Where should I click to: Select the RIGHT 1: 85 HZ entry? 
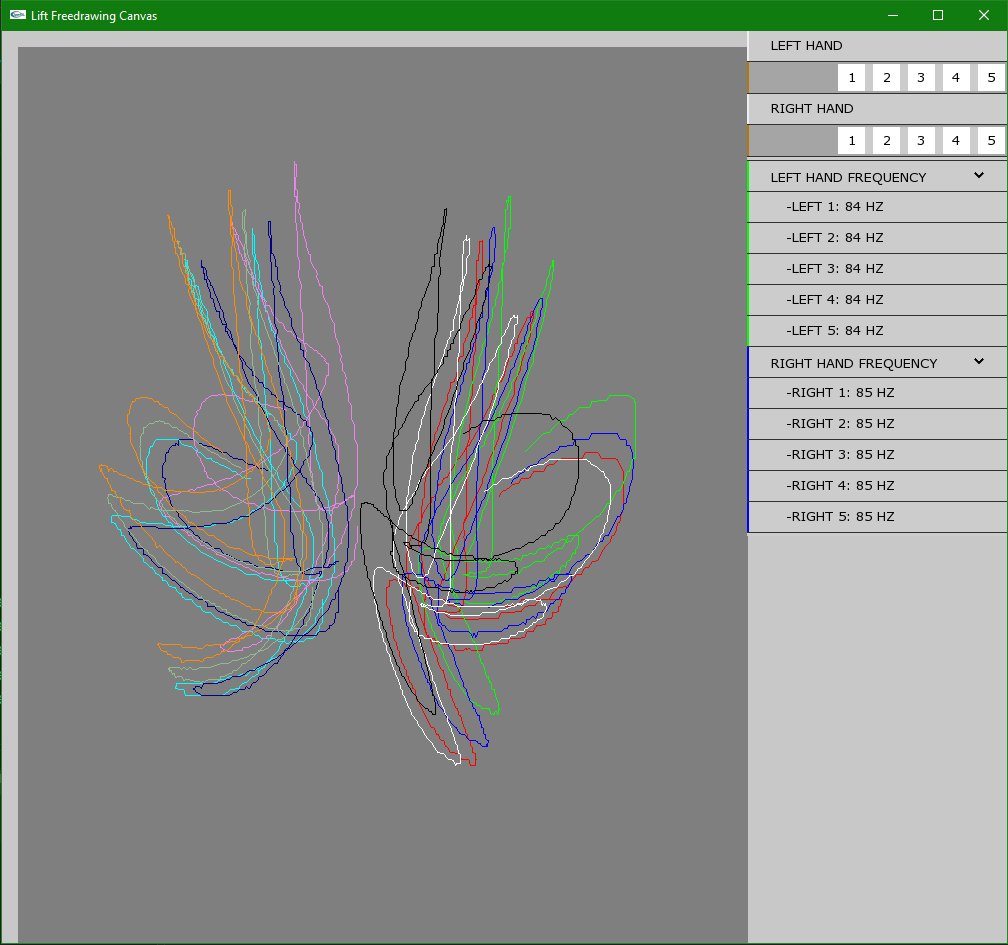coord(840,393)
